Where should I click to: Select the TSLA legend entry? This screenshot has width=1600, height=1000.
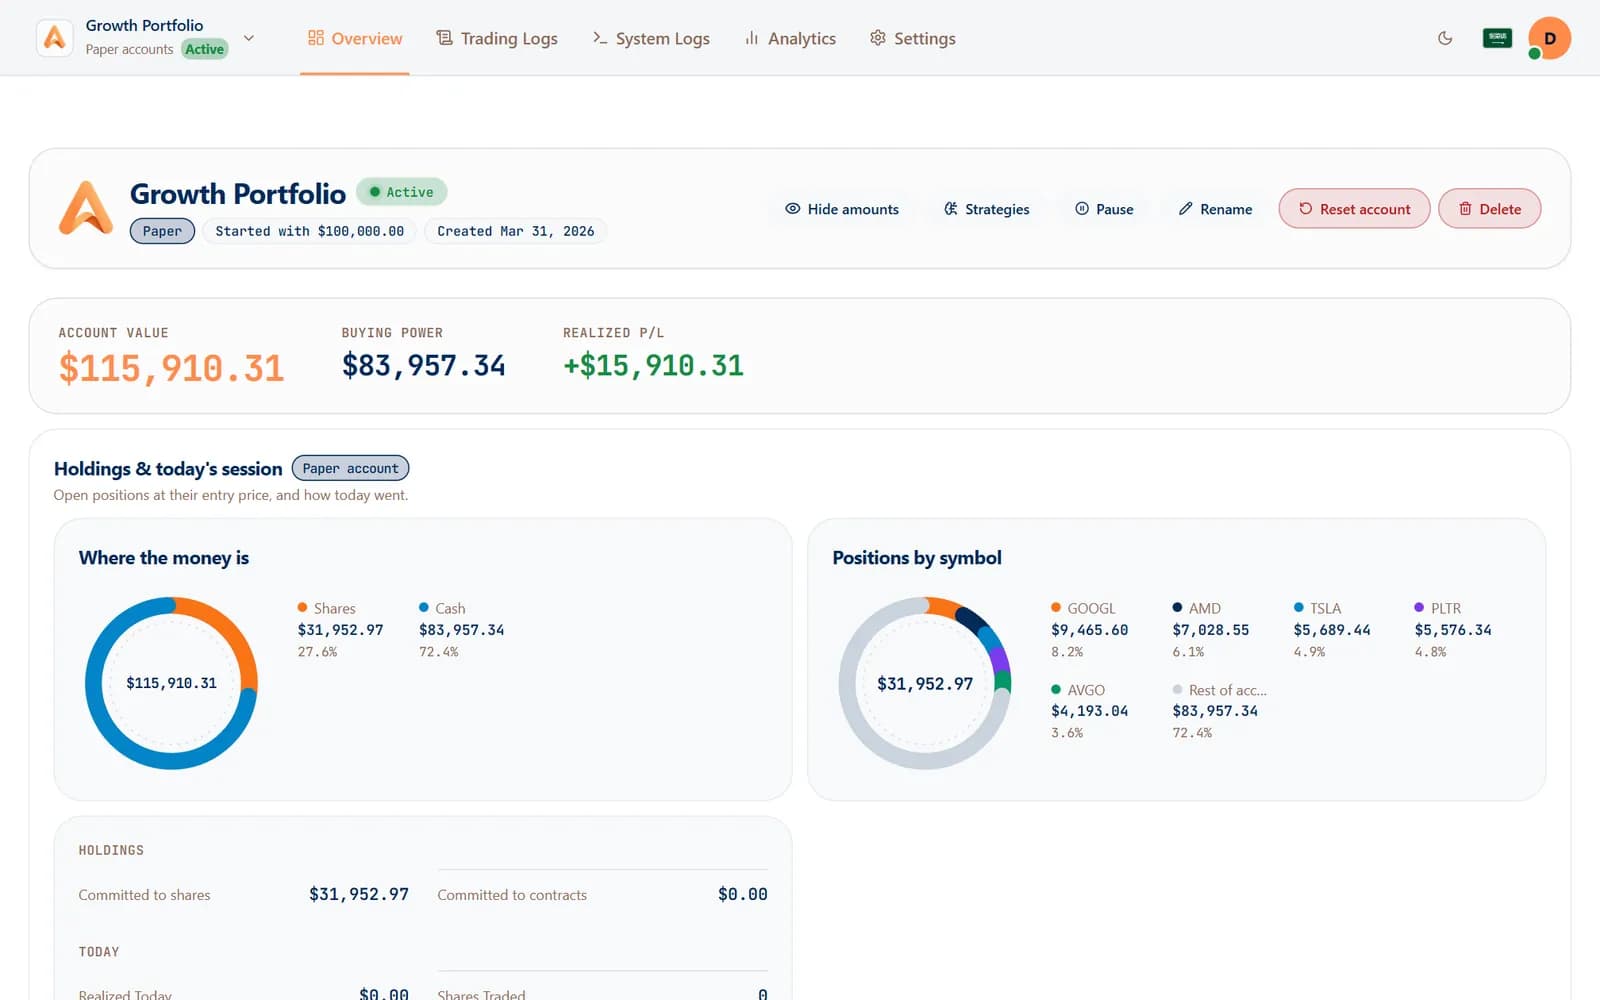pos(1332,629)
